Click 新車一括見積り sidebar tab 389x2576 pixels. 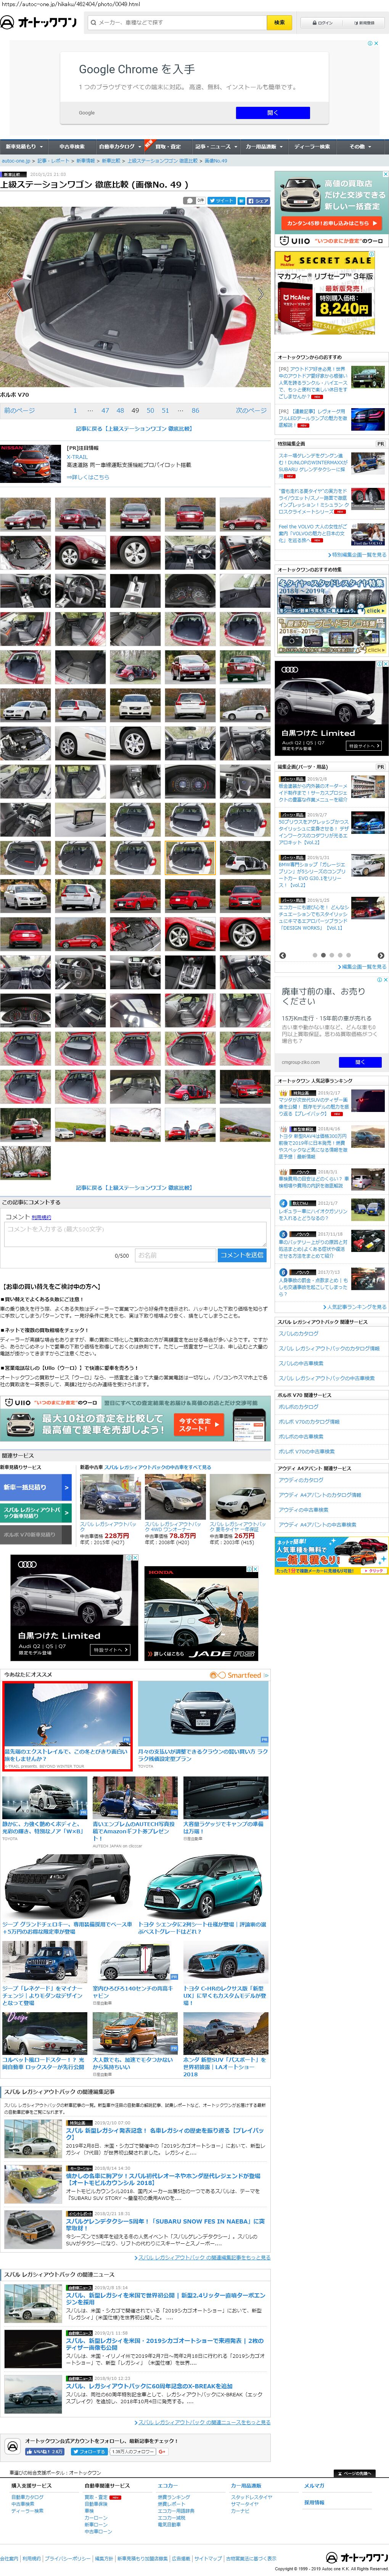[36, 1487]
